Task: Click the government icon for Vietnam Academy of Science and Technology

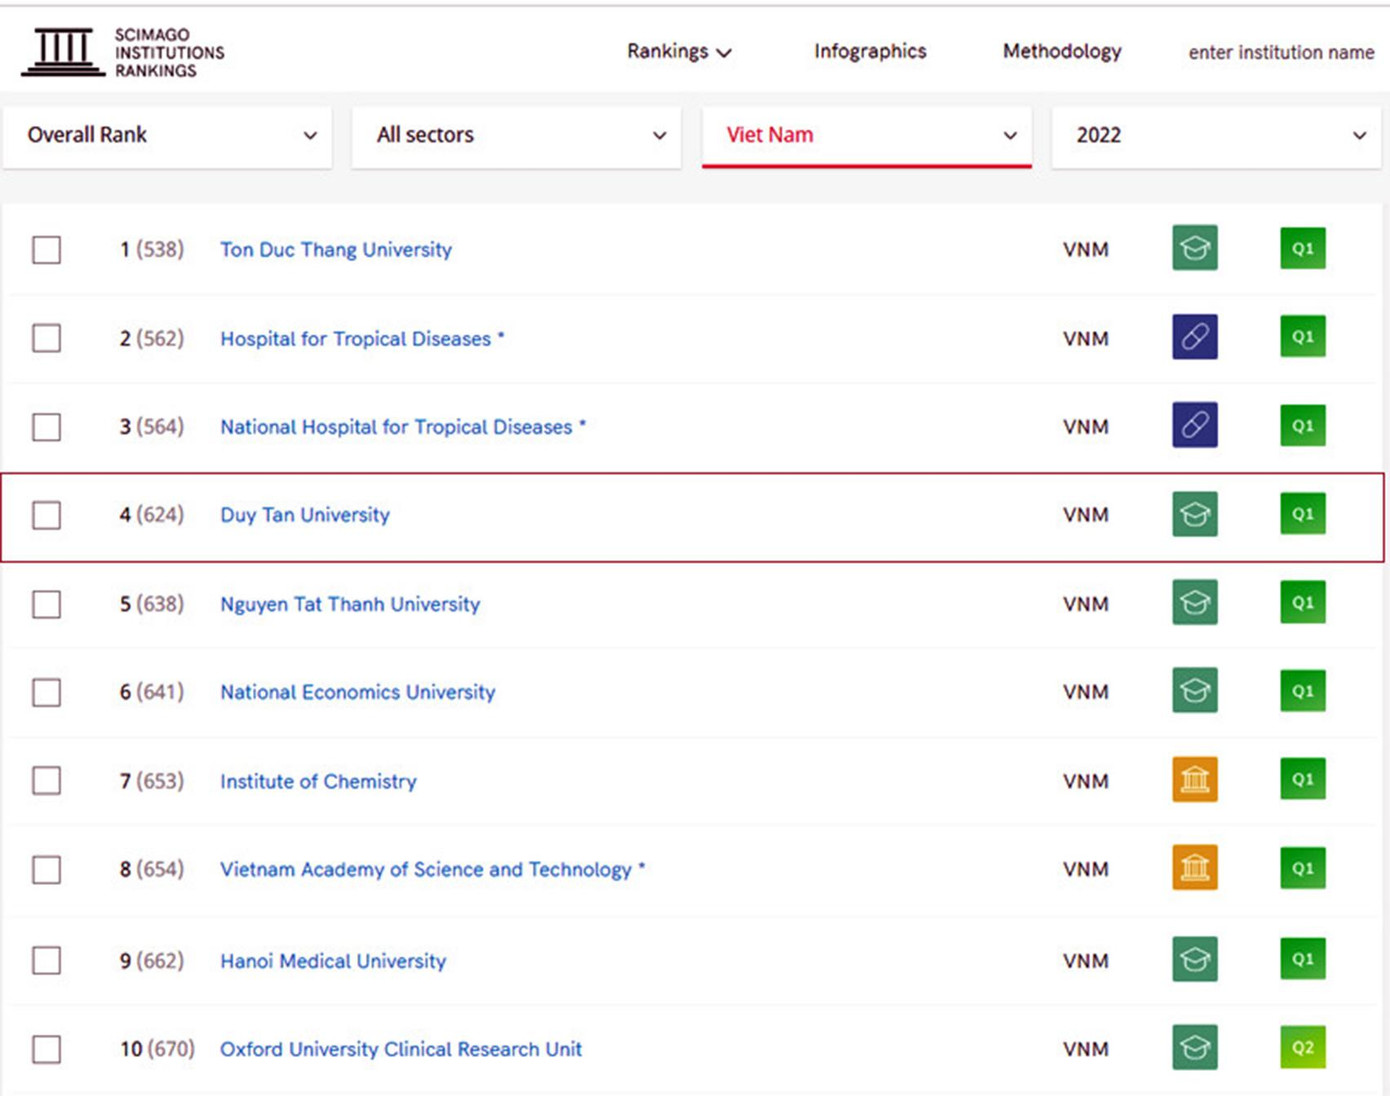Action: point(1194,868)
